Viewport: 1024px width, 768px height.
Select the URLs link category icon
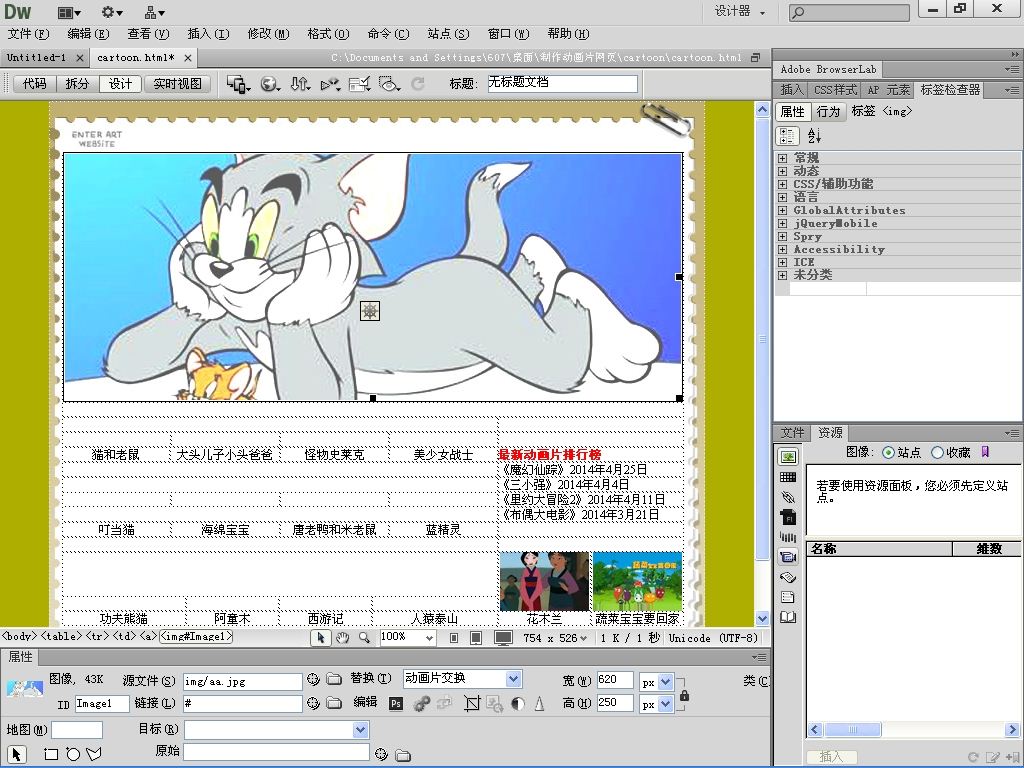(788, 497)
